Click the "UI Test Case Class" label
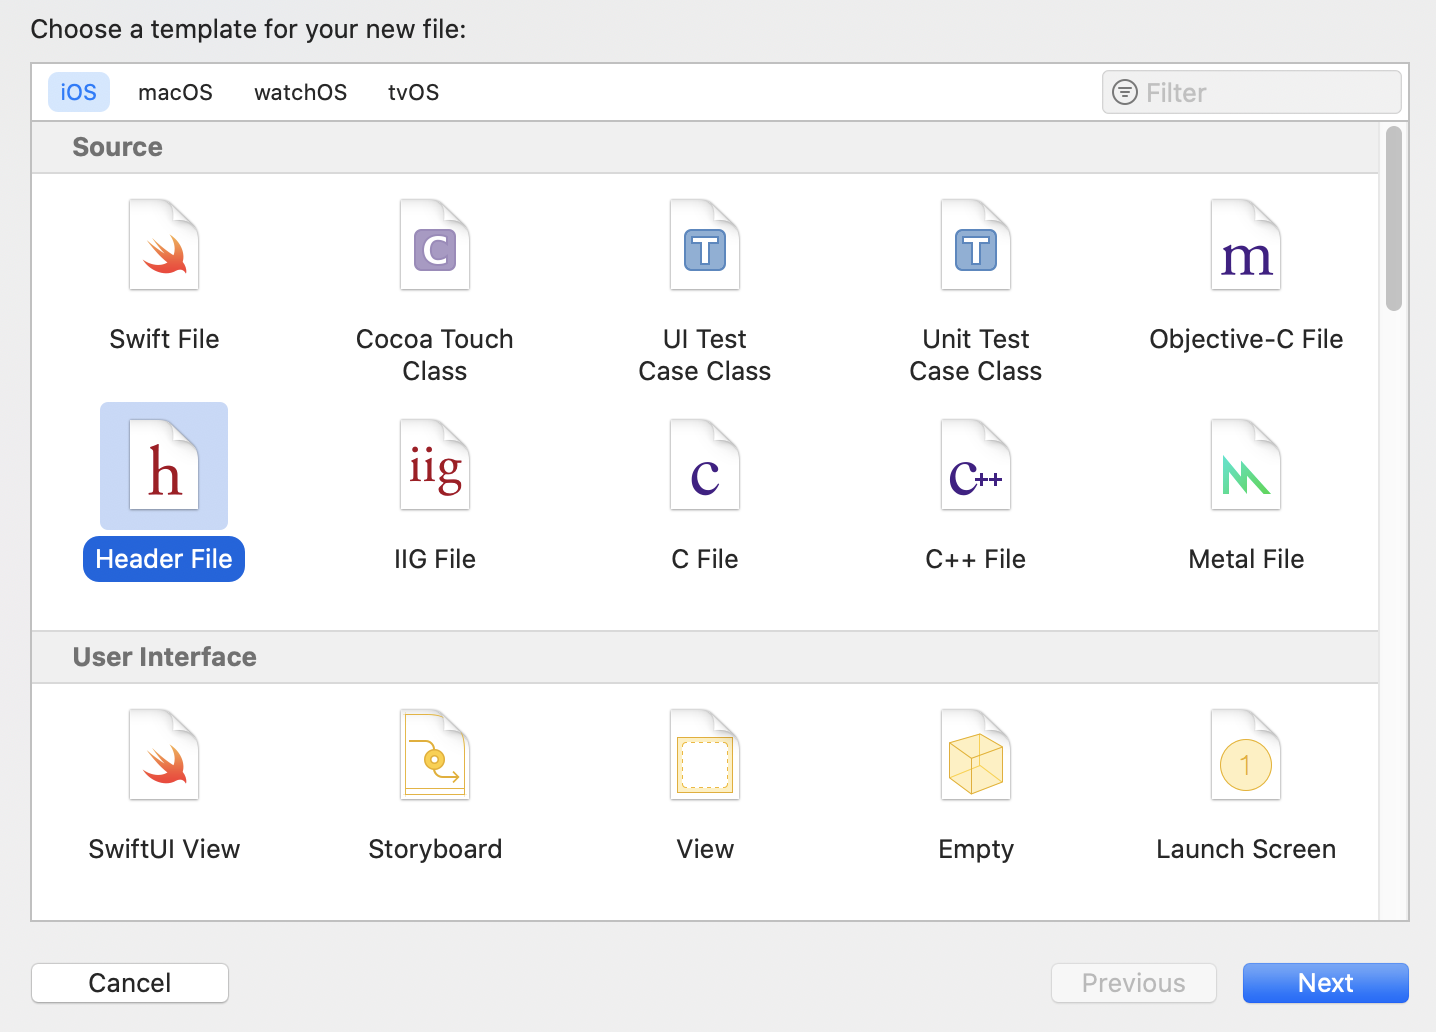 coord(705,355)
